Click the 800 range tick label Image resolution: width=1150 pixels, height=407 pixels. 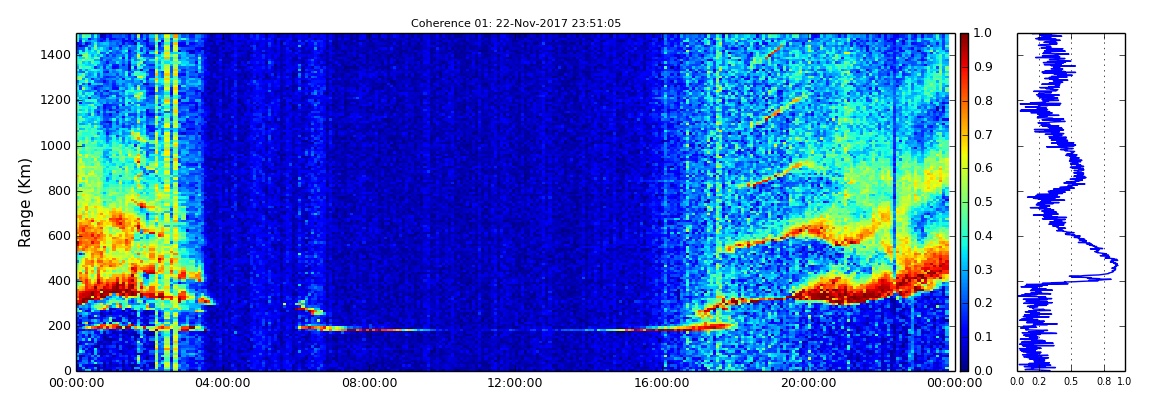point(60,191)
